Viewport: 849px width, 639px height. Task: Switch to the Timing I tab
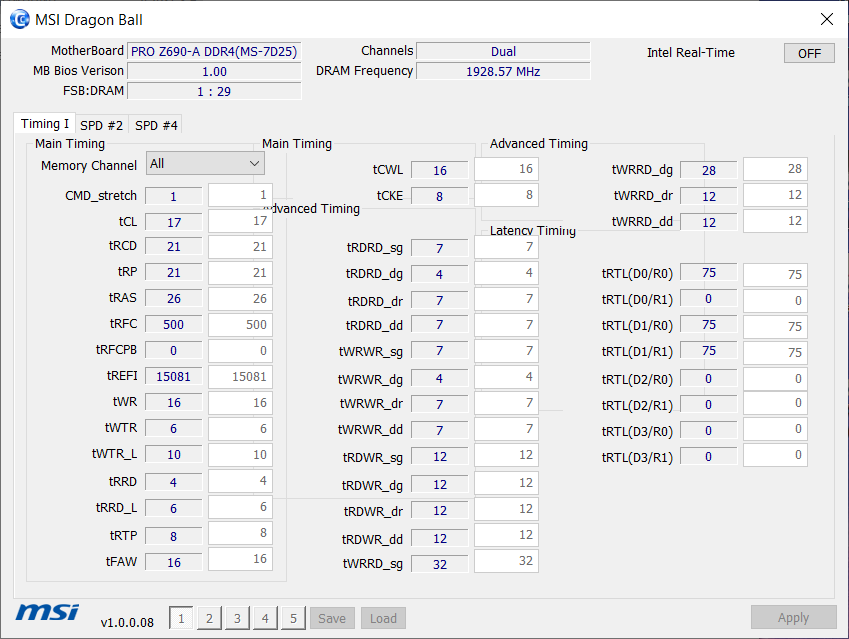[x=45, y=124]
